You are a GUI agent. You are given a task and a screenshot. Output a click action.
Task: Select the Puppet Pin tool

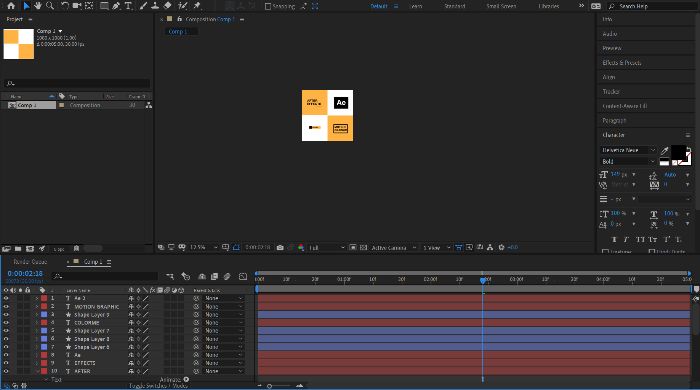coord(197,6)
